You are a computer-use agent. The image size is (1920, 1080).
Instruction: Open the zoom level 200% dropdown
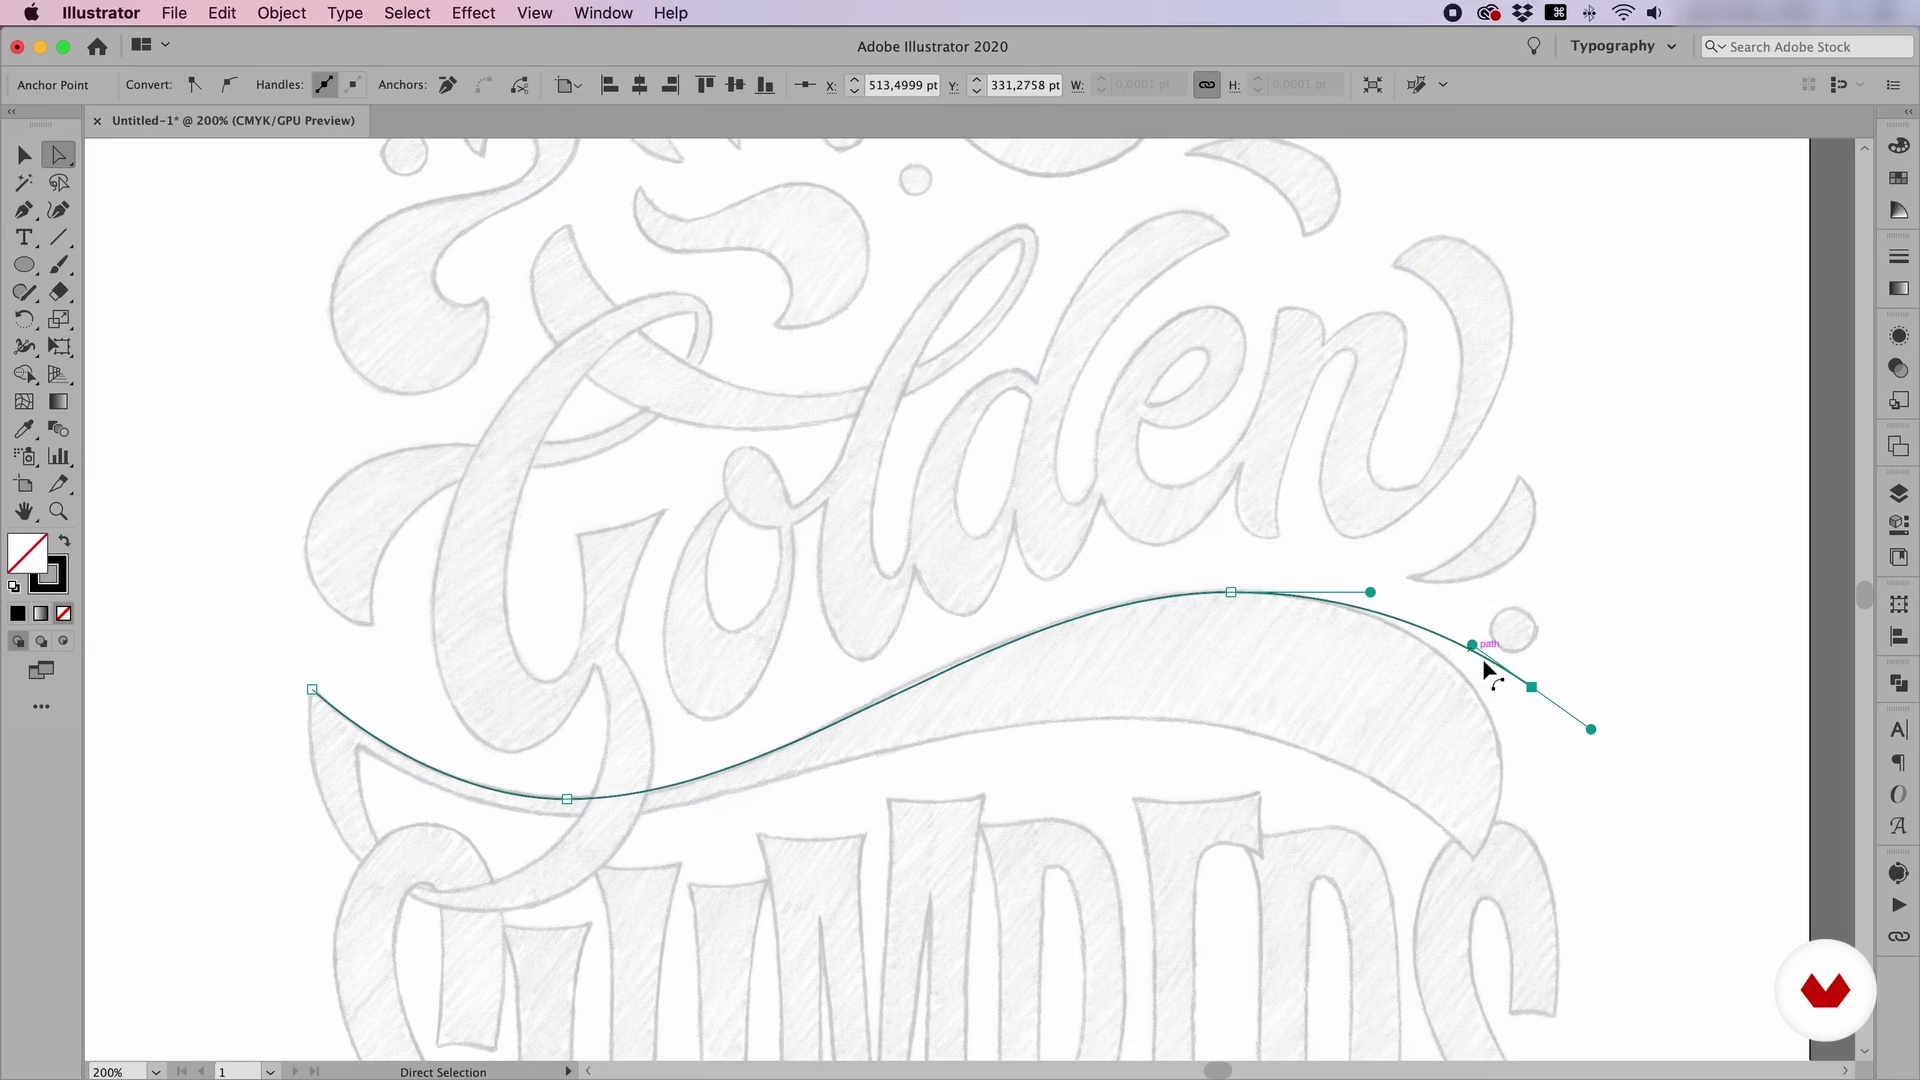[x=155, y=1071]
